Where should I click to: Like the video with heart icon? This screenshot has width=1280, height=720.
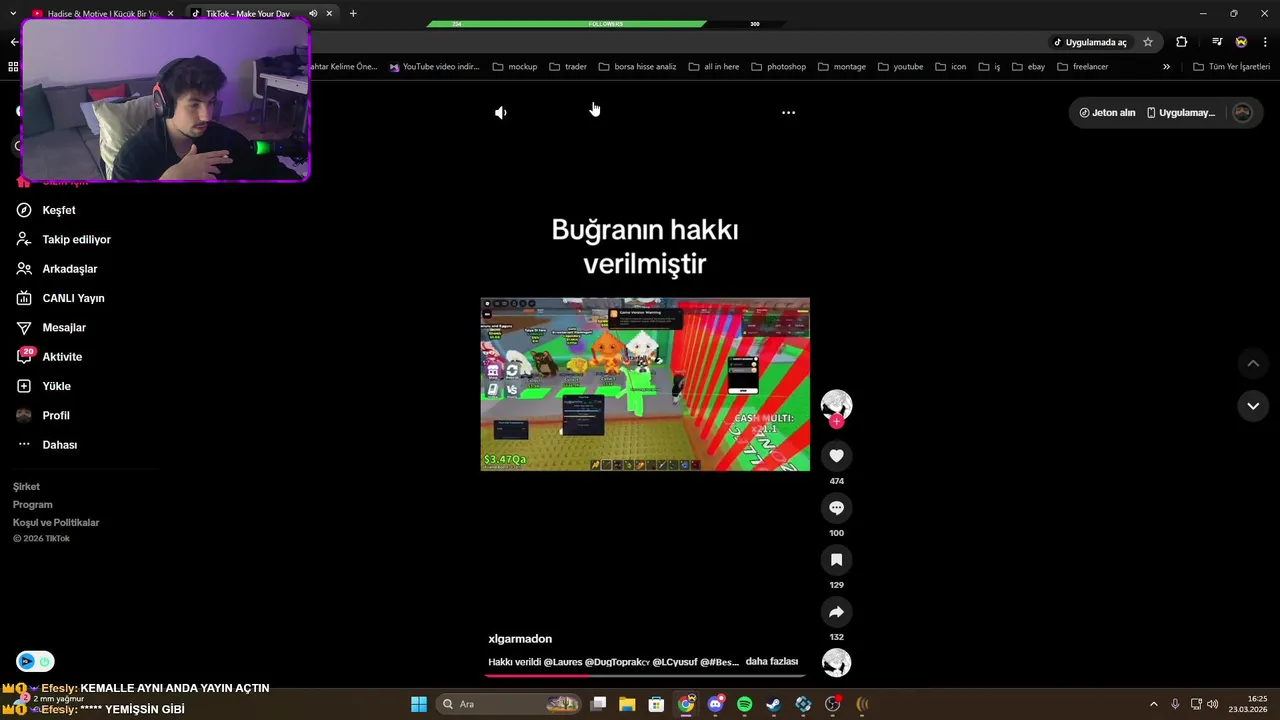[x=837, y=456]
